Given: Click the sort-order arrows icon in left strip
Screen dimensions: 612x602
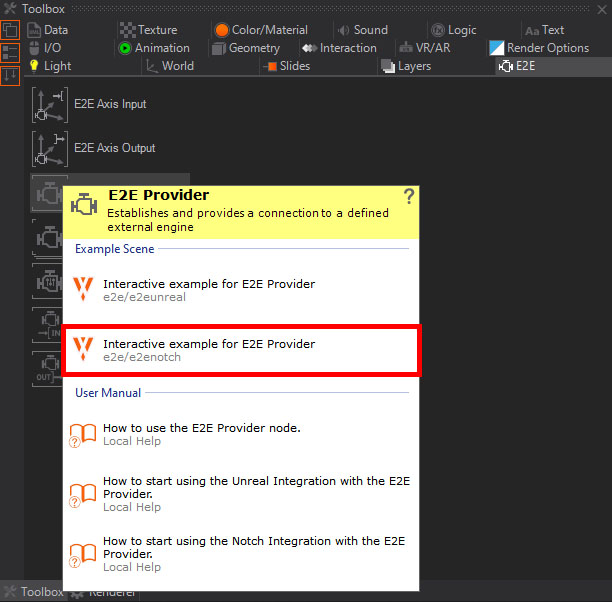Looking at the screenshot, I should pos(10,74).
